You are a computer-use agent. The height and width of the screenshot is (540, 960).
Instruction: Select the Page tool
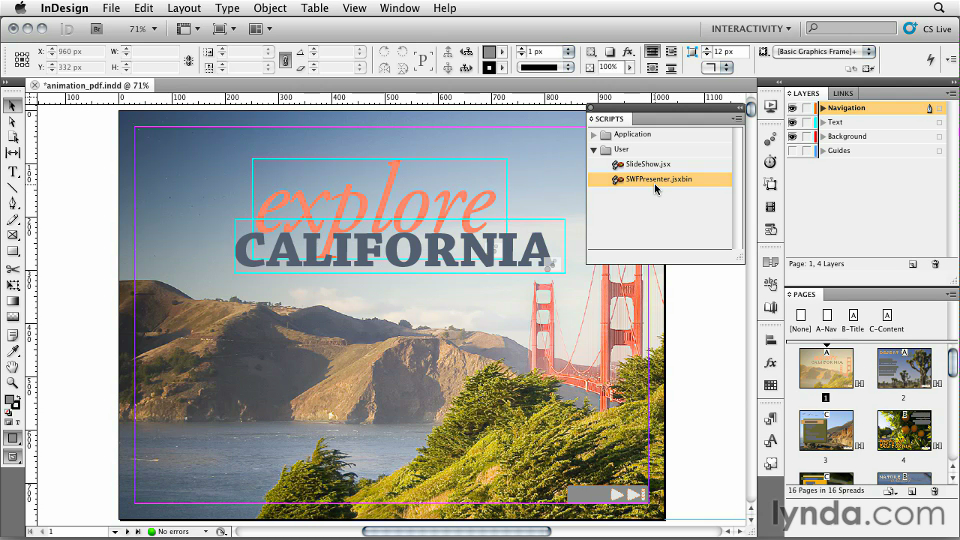coord(12,137)
